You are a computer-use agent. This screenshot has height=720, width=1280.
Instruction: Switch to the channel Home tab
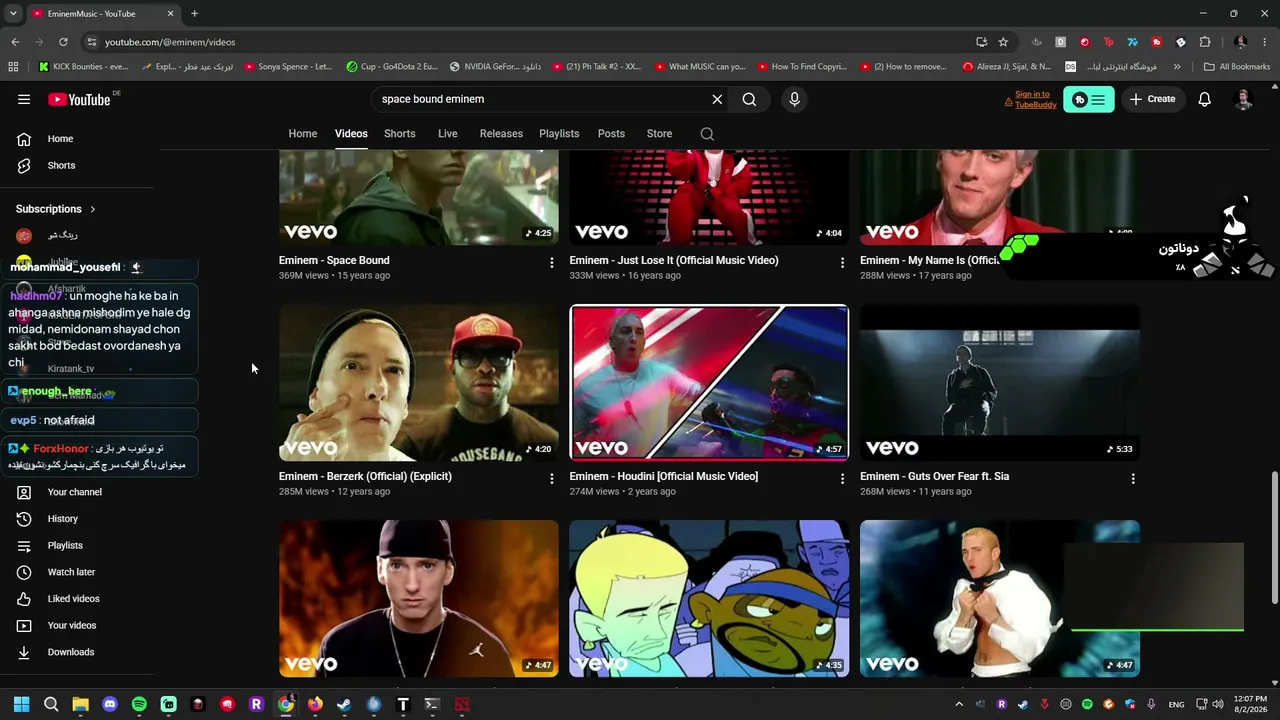[x=303, y=134]
